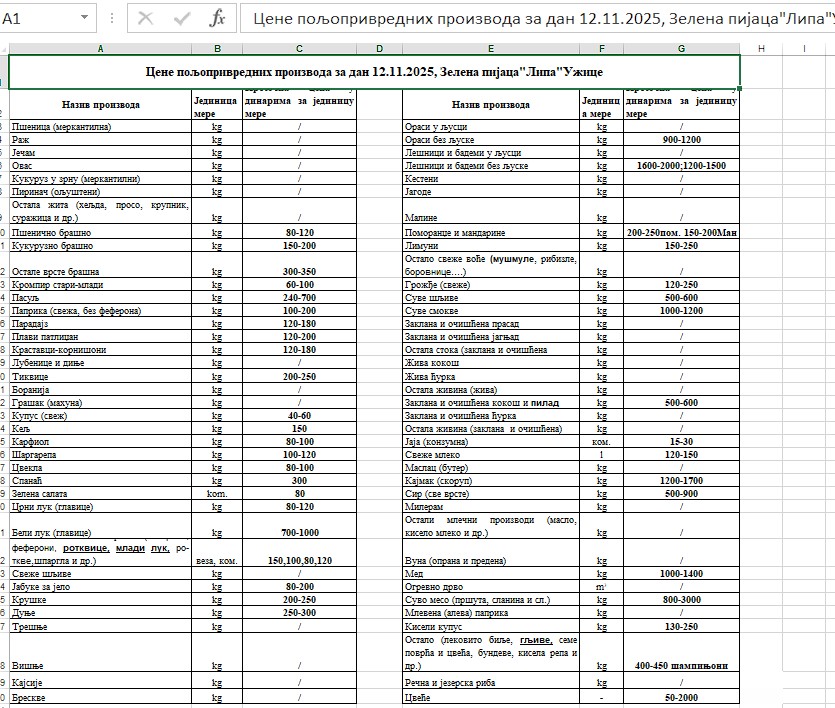
Task: Click the left 'Назив производа' header cell
Action: [100, 104]
